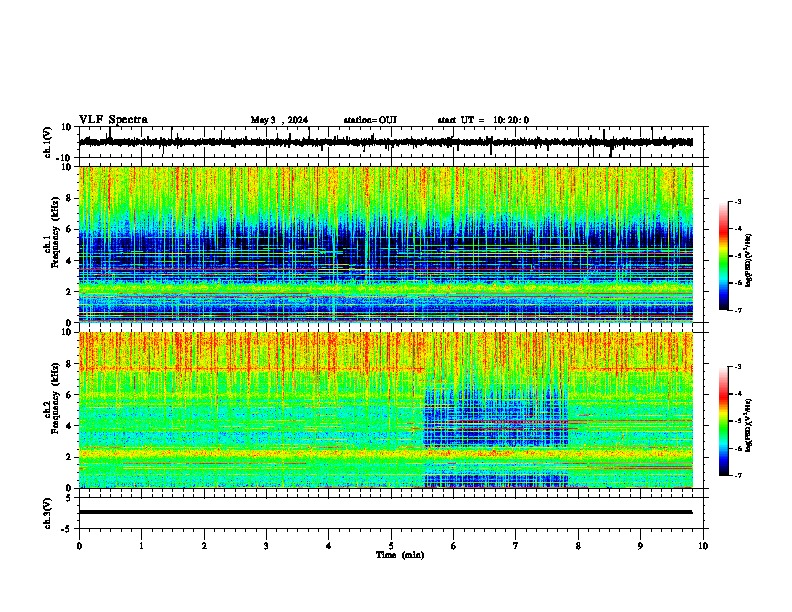The image size is (792, 612).
Task: Click the "ch.3(V)" axis label
Action: tap(48, 513)
